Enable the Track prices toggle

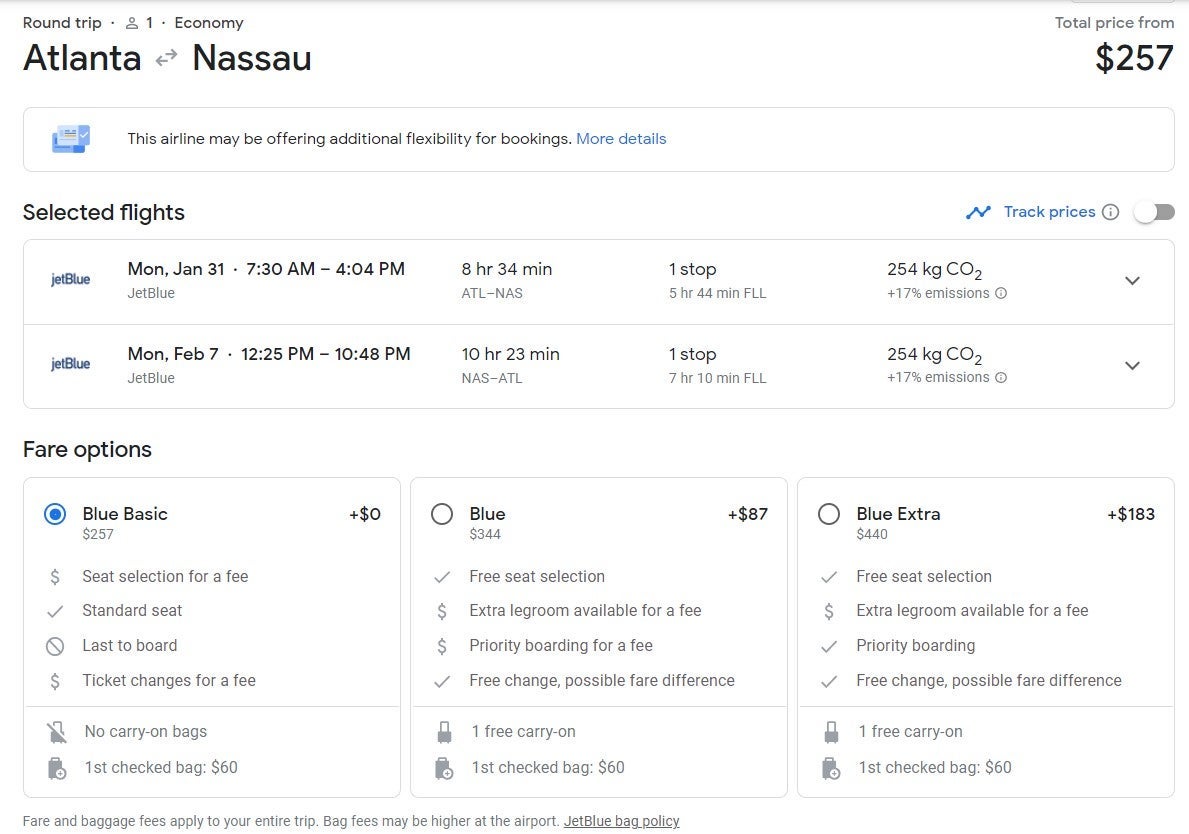click(x=1154, y=212)
